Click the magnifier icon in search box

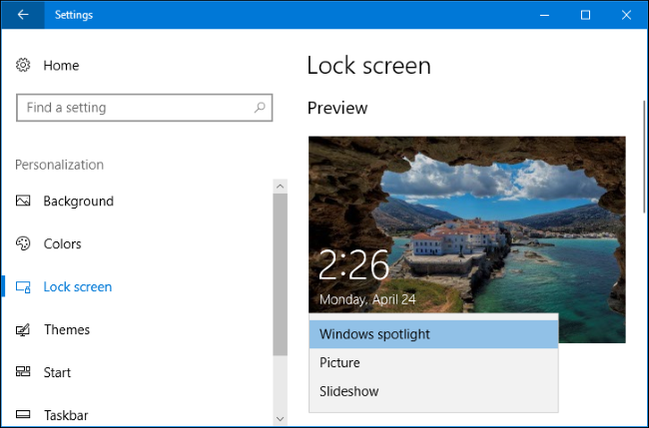(260, 107)
